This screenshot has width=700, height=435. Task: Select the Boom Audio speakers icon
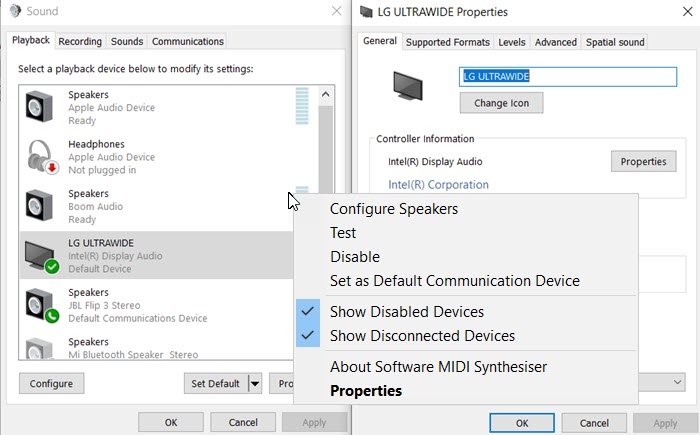pos(41,205)
